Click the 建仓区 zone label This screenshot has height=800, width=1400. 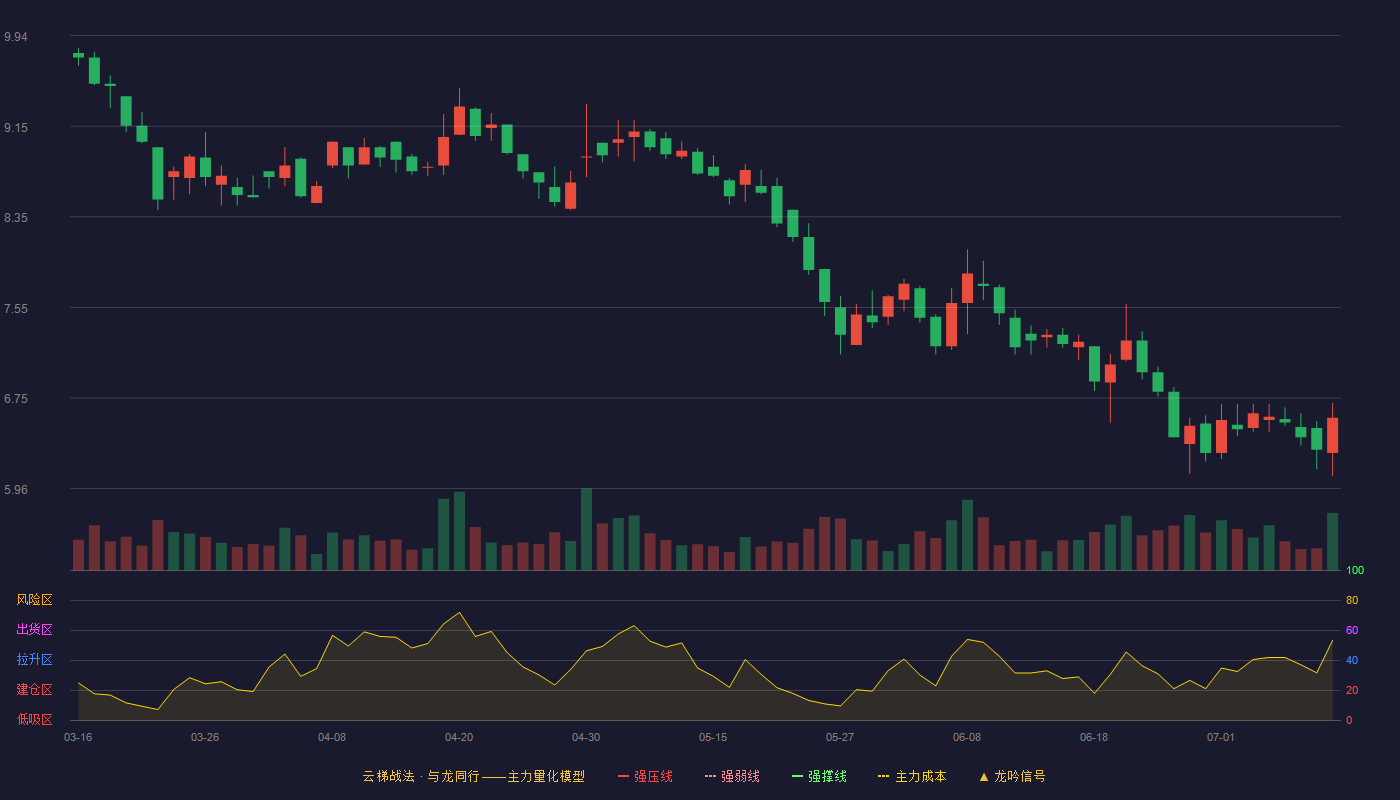[x=34, y=690]
